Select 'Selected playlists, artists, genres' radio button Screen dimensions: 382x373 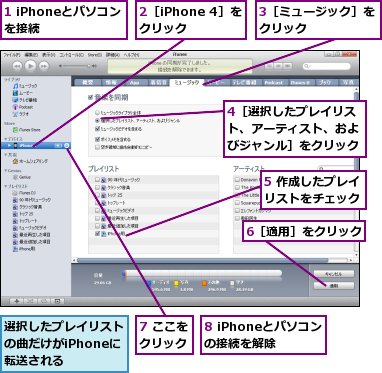click(97, 120)
